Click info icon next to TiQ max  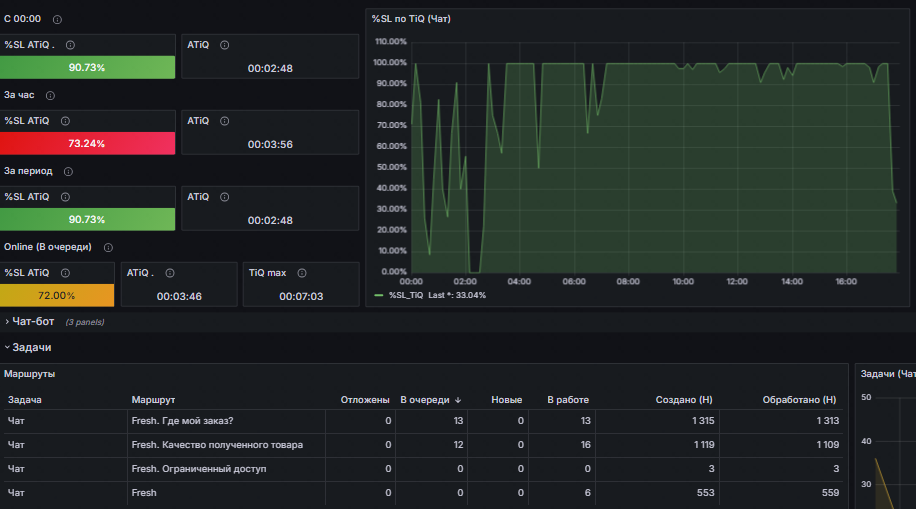(x=302, y=273)
